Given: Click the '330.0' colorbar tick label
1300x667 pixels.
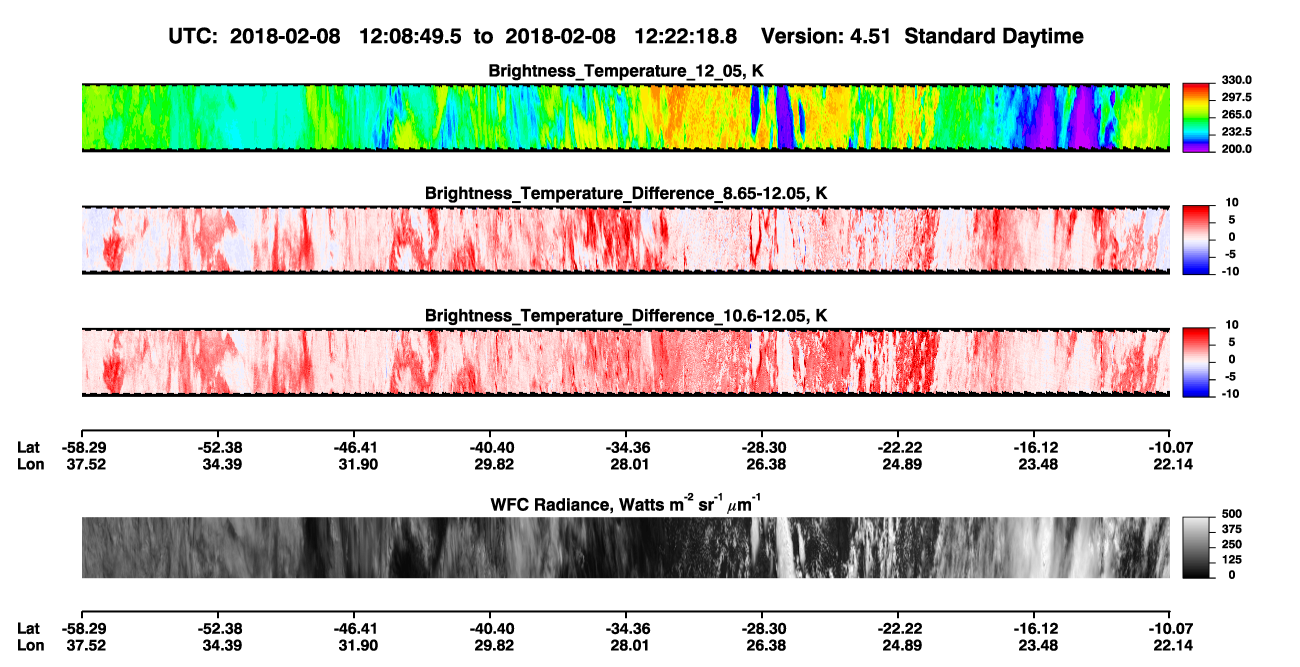Looking at the screenshot, I should click(1236, 81).
